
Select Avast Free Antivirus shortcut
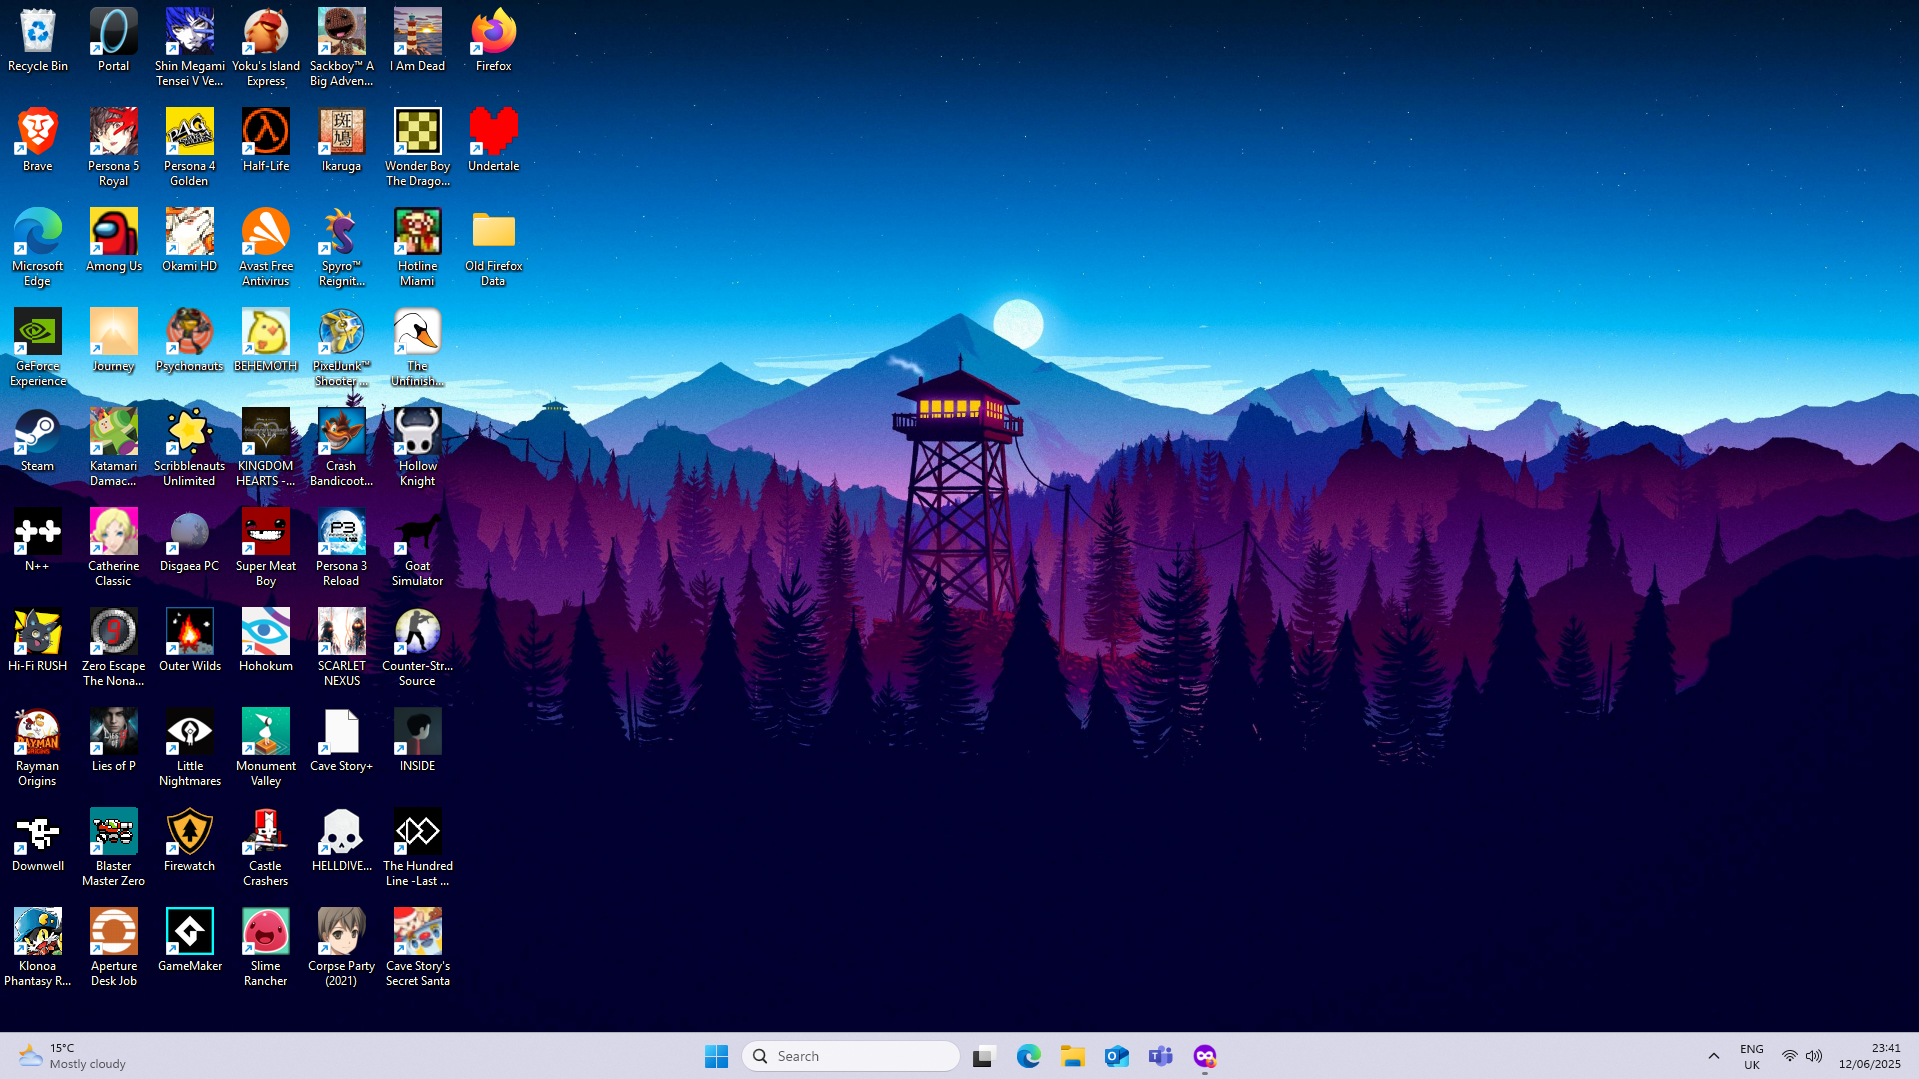tap(266, 232)
